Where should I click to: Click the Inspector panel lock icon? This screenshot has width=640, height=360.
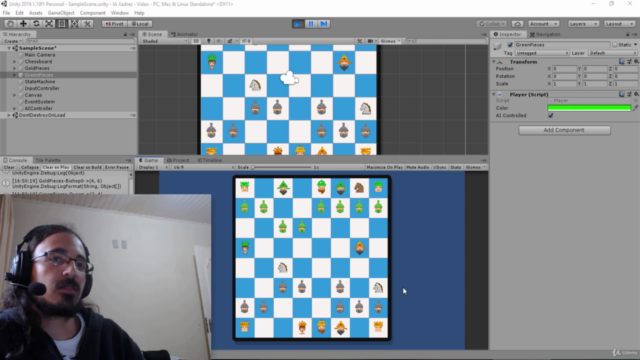tap(628, 34)
